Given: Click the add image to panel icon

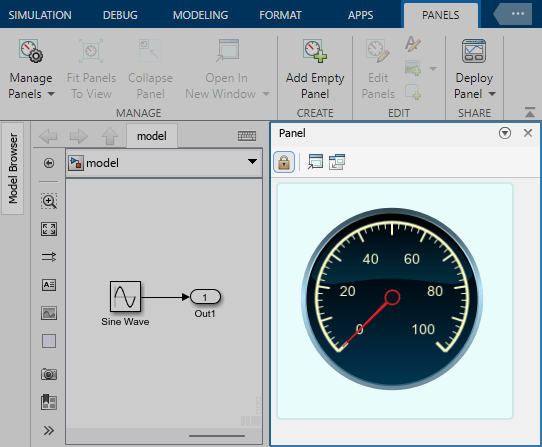Looking at the screenshot, I should (413, 68).
